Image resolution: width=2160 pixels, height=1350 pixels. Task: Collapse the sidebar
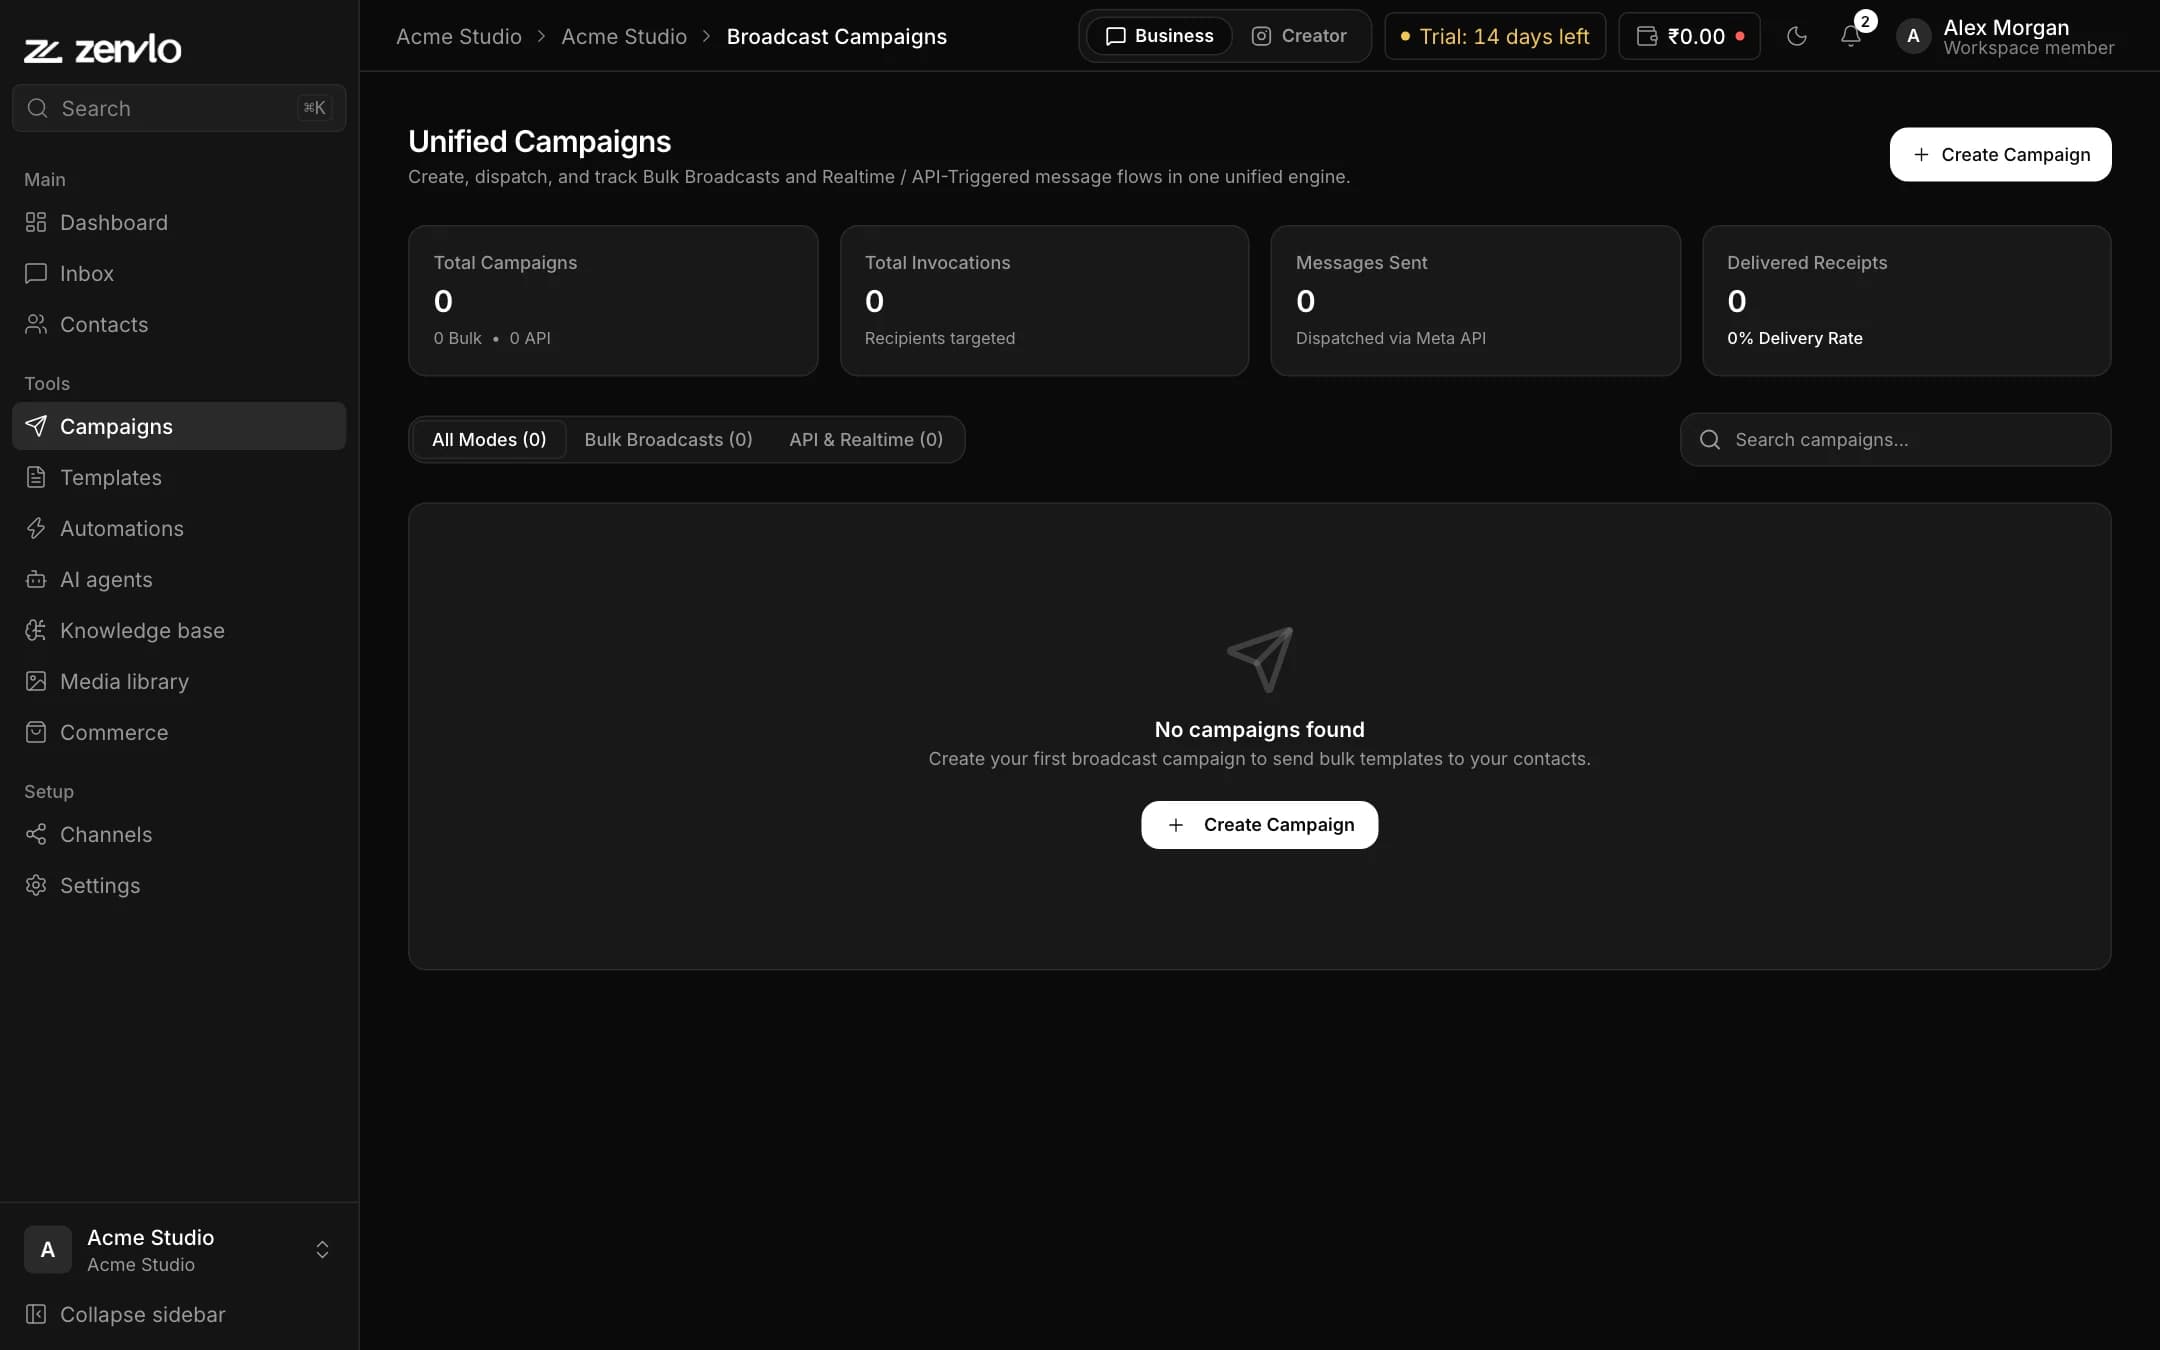click(179, 1314)
